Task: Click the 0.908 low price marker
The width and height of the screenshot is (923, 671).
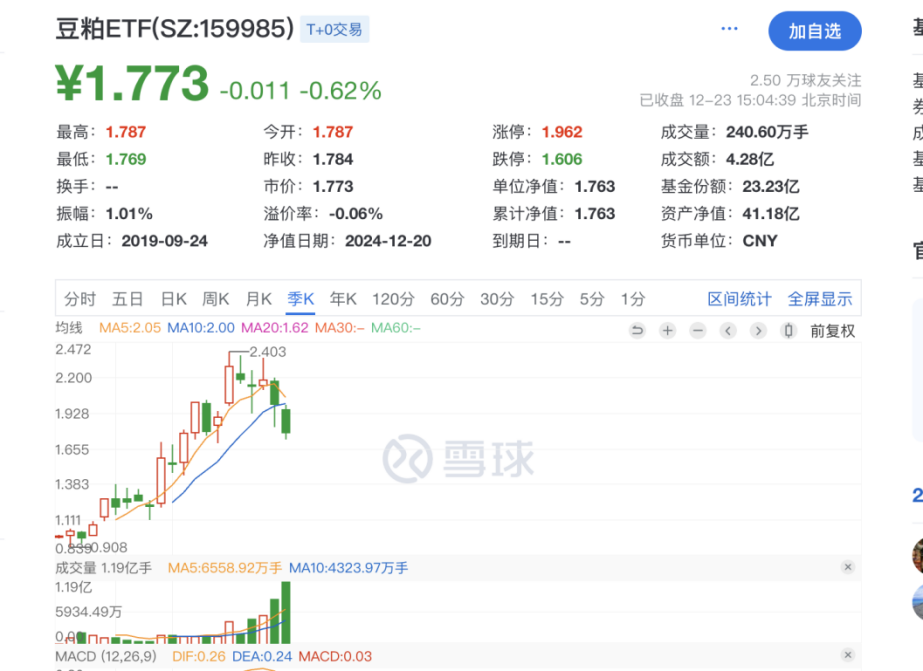Action: [x=109, y=547]
